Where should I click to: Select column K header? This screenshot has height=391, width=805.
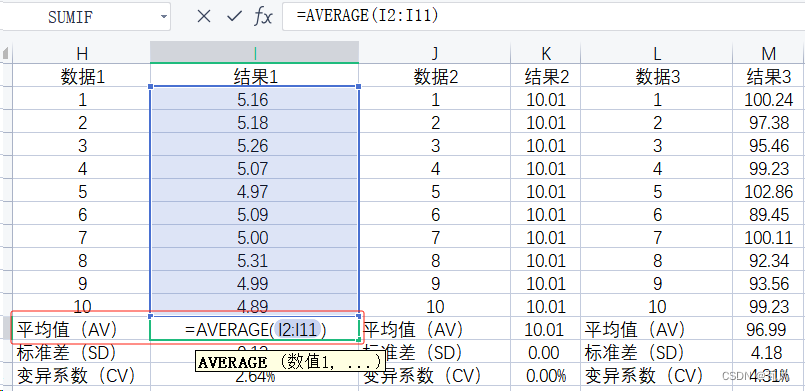click(x=546, y=53)
